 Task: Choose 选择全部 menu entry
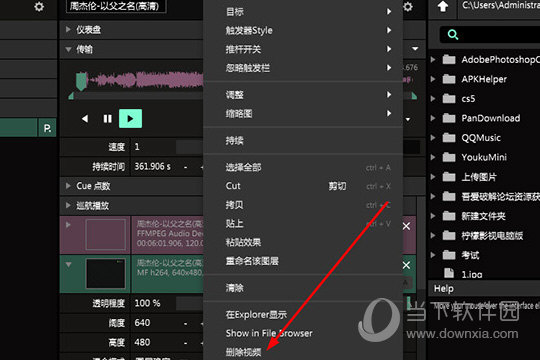point(303,167)
